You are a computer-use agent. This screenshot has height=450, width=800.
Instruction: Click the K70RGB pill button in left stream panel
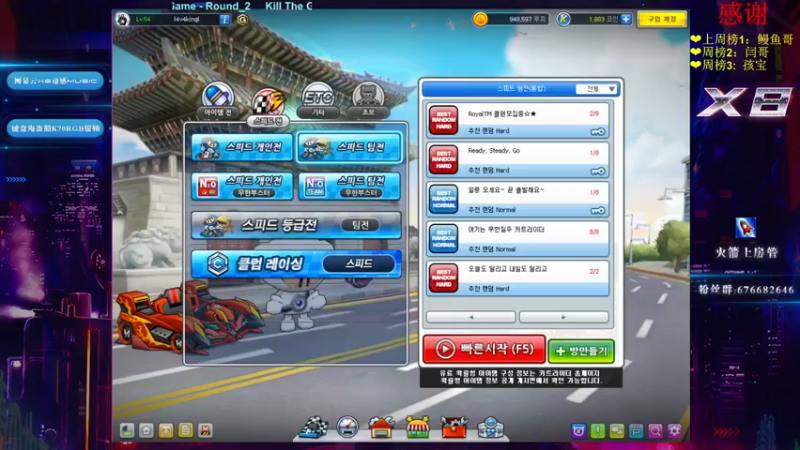click(55, 128)
